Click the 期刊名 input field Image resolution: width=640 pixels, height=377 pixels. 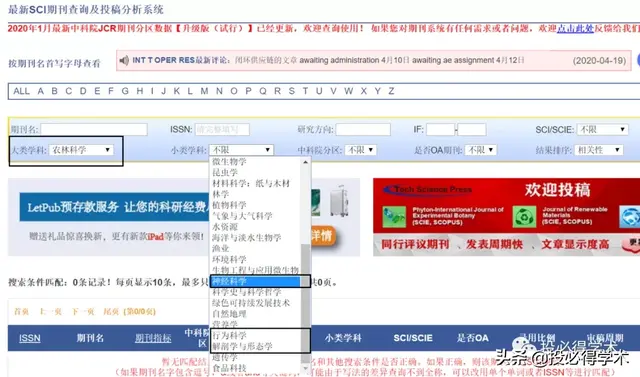[94, 129]
